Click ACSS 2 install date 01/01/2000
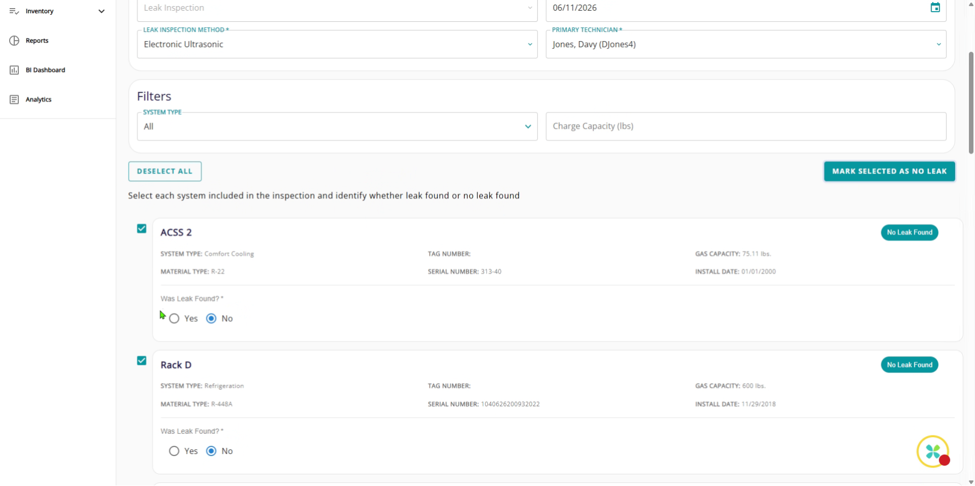This screenshot has height=486, width=975. pos(758,272)
